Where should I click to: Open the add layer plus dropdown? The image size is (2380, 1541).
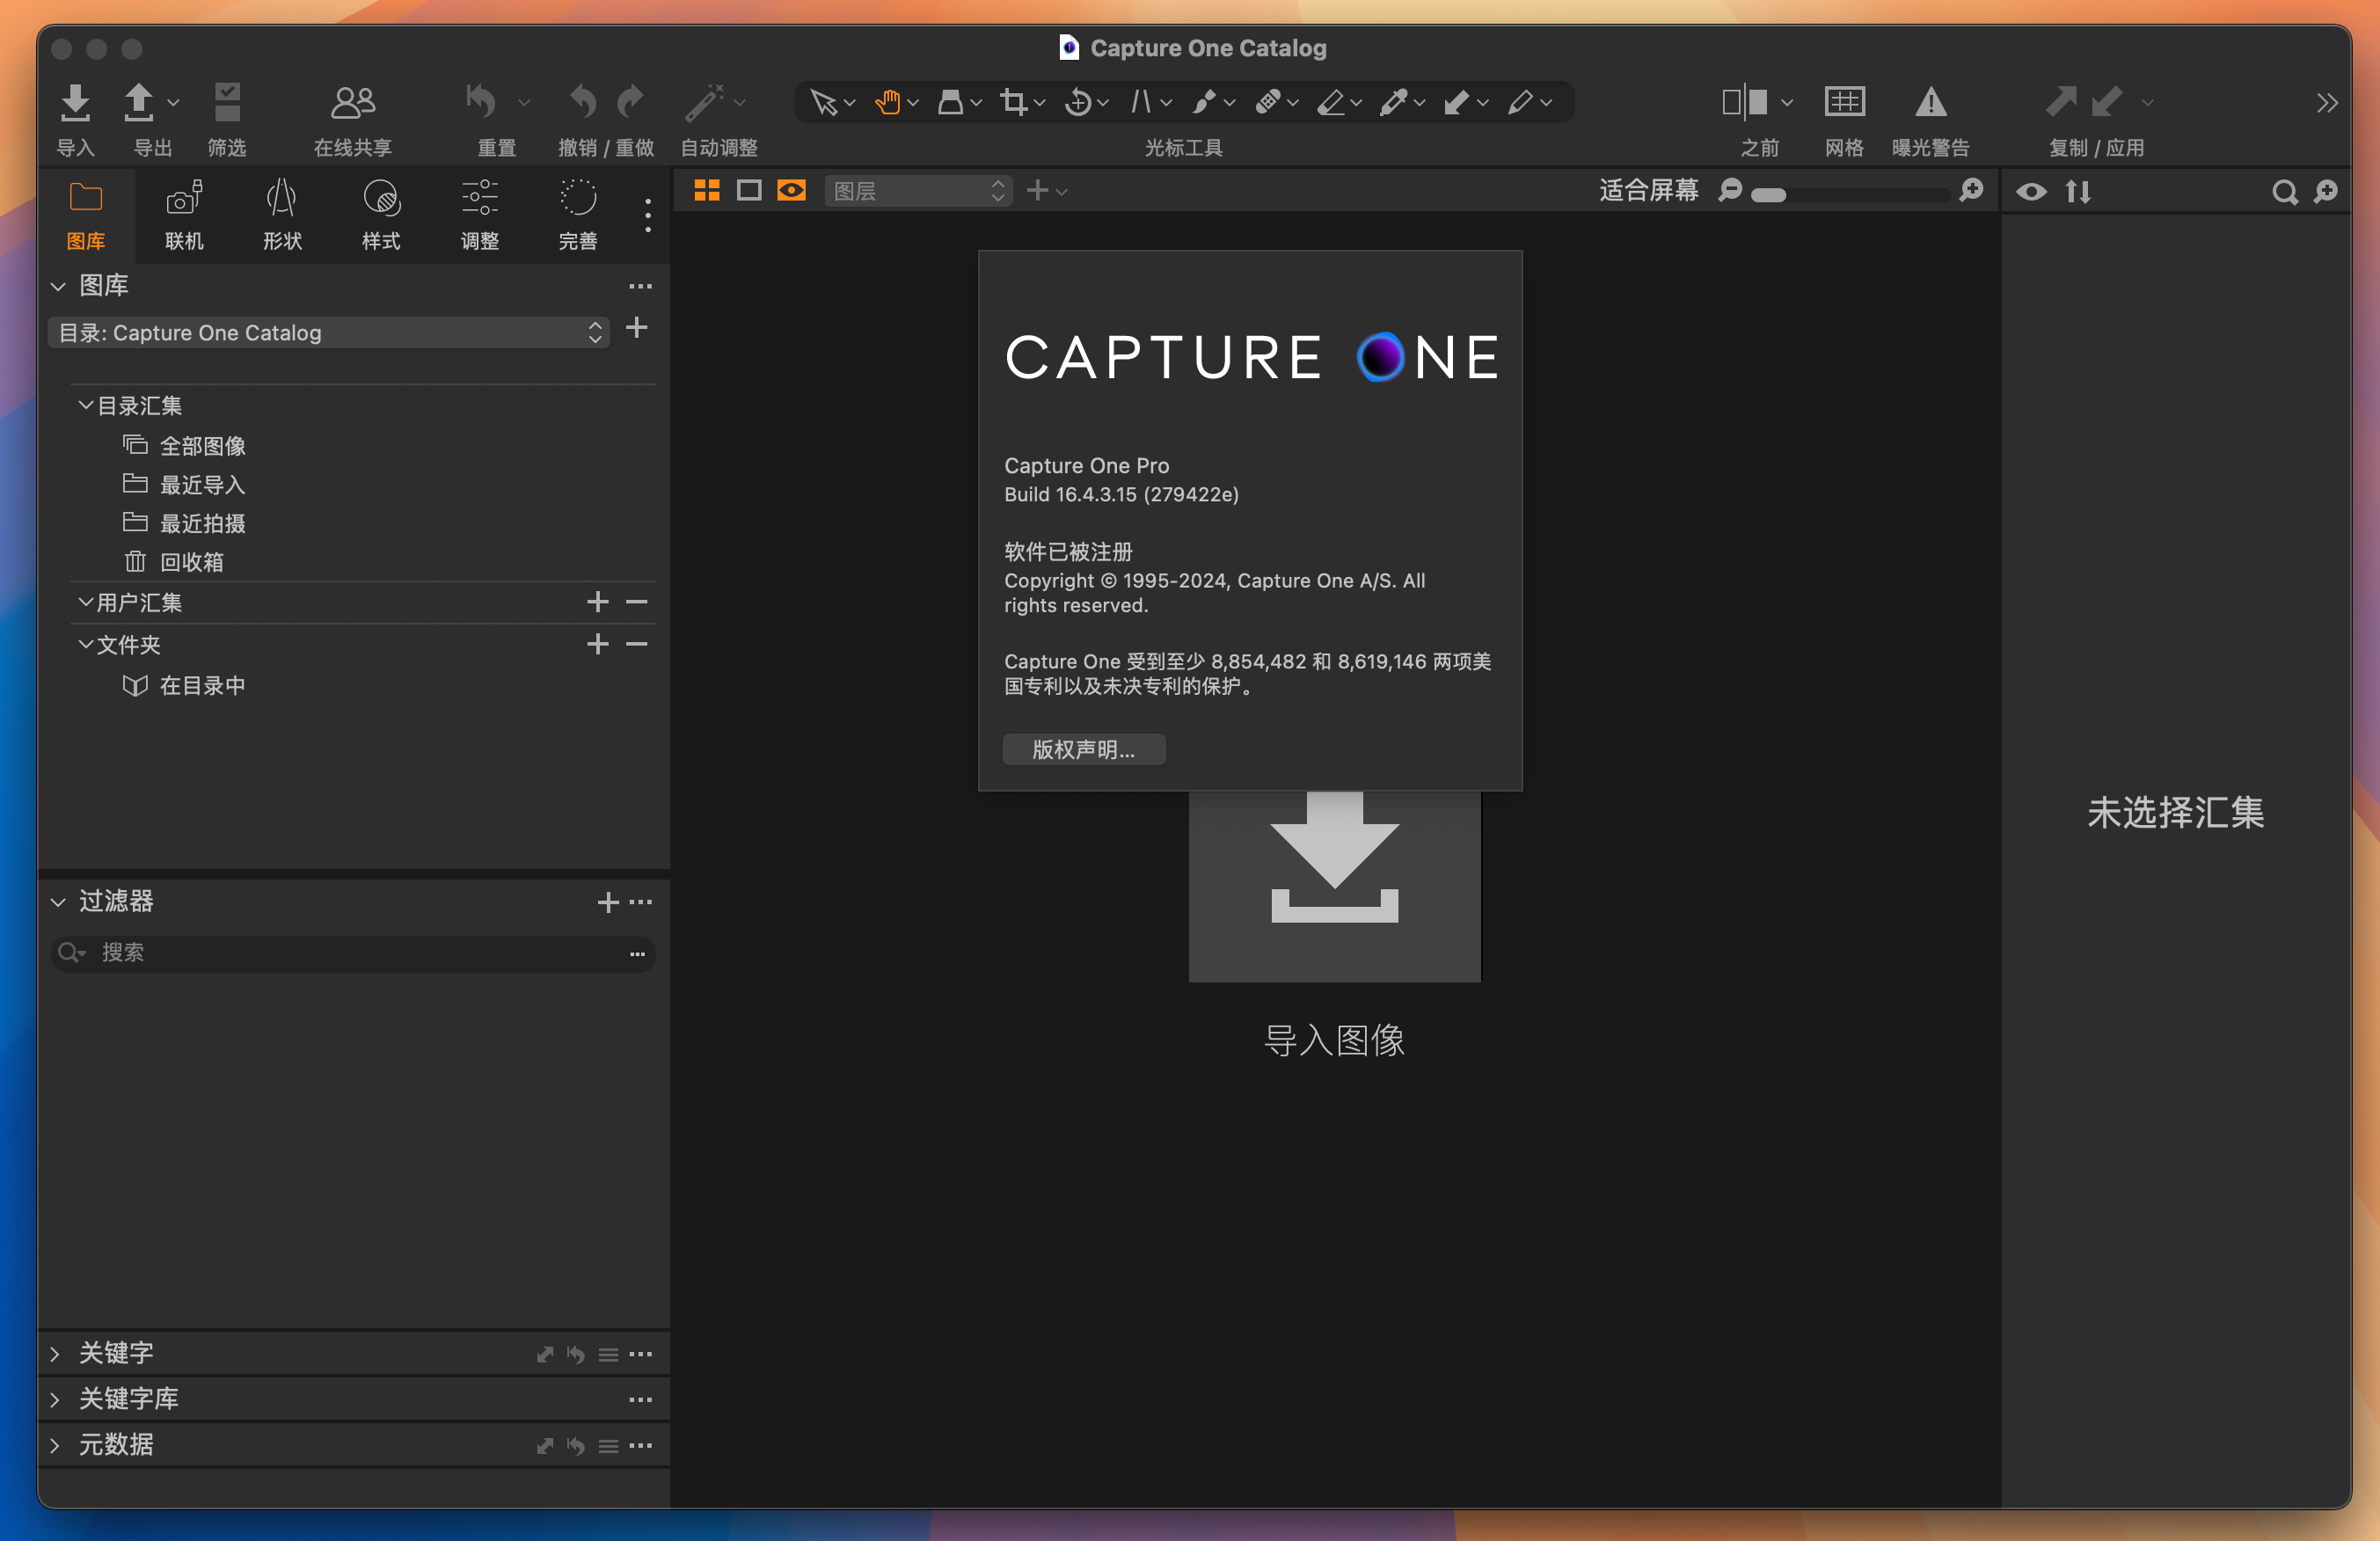[1047, 190]
